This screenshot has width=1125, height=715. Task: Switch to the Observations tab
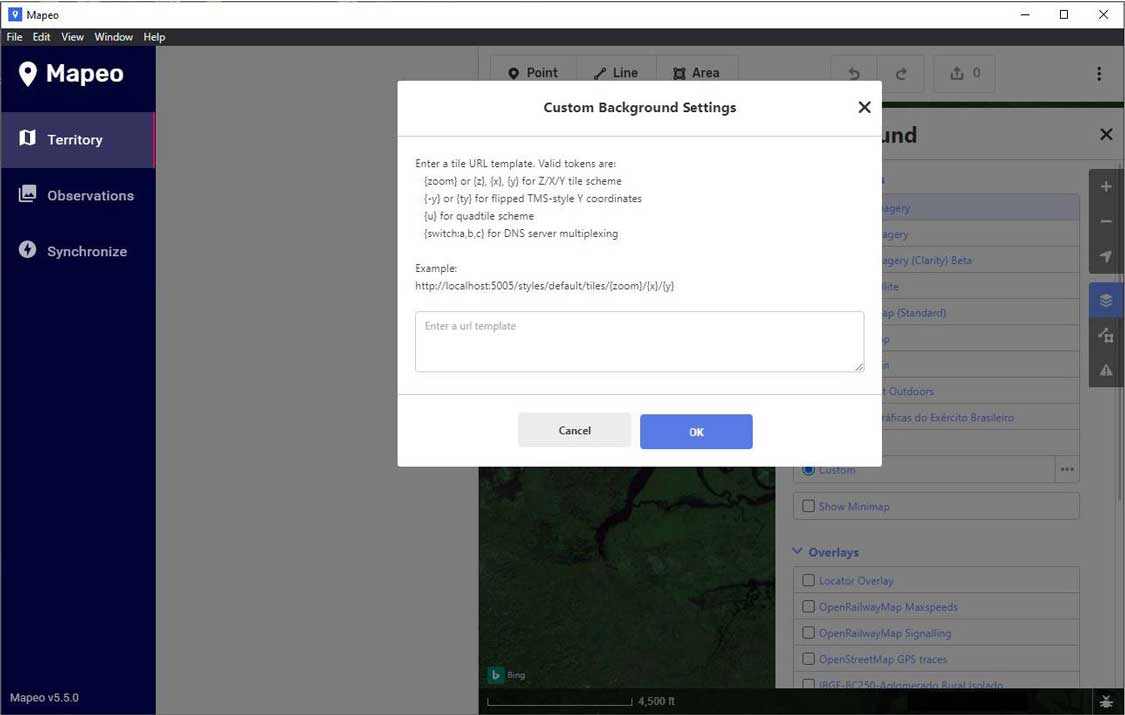(x=77, y=195)
